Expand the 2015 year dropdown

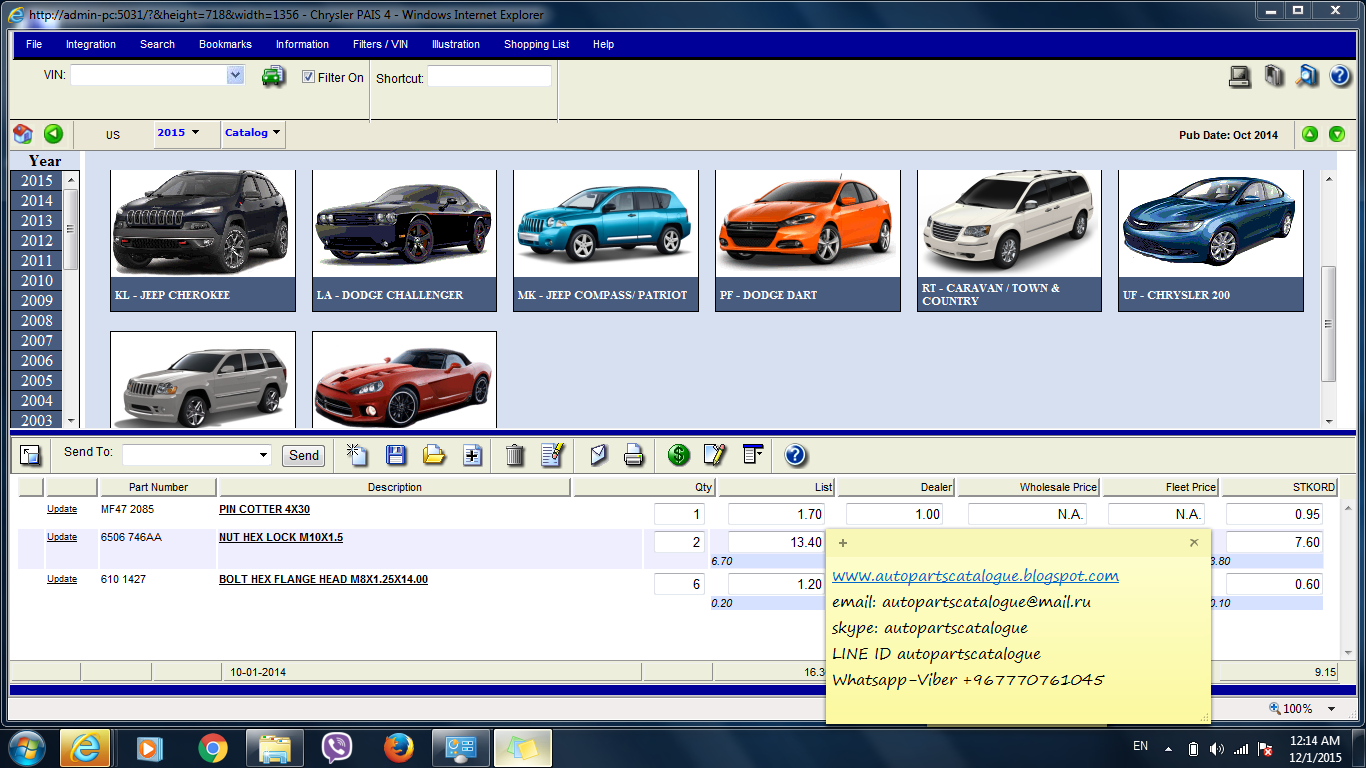(178, 133)
